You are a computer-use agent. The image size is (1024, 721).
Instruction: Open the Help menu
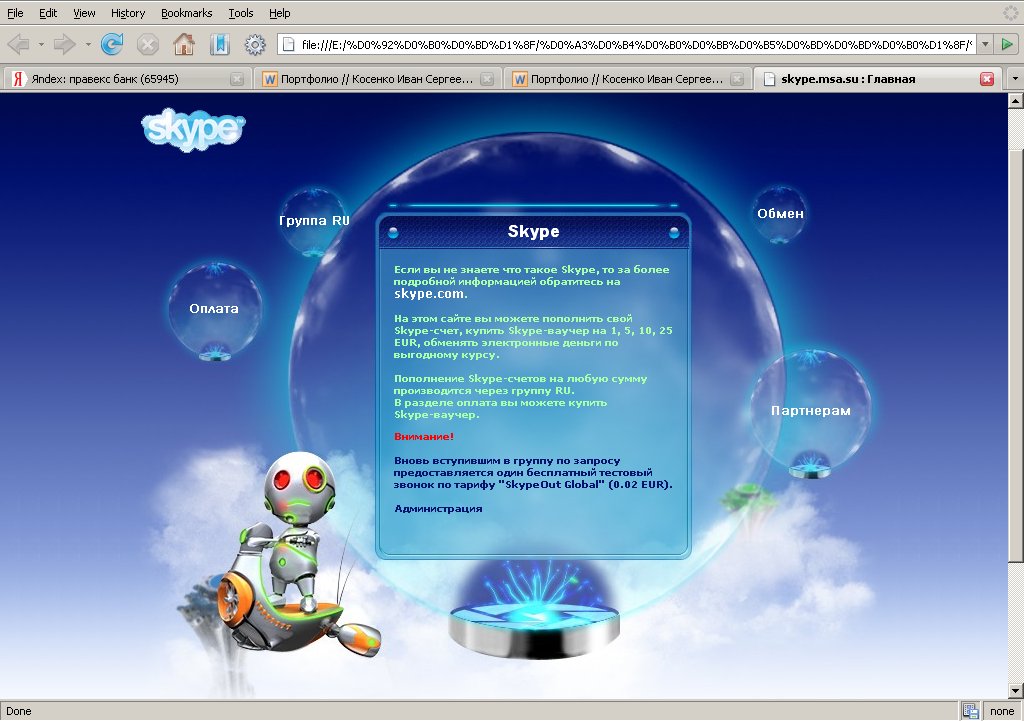pos(280,13)
